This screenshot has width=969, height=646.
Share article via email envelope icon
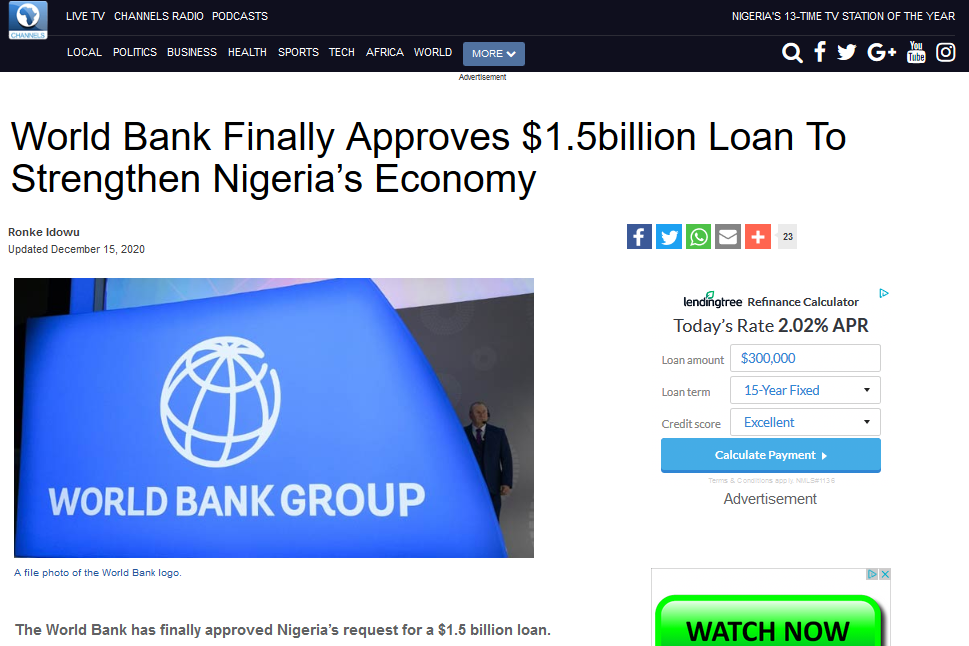pos(728,237)
